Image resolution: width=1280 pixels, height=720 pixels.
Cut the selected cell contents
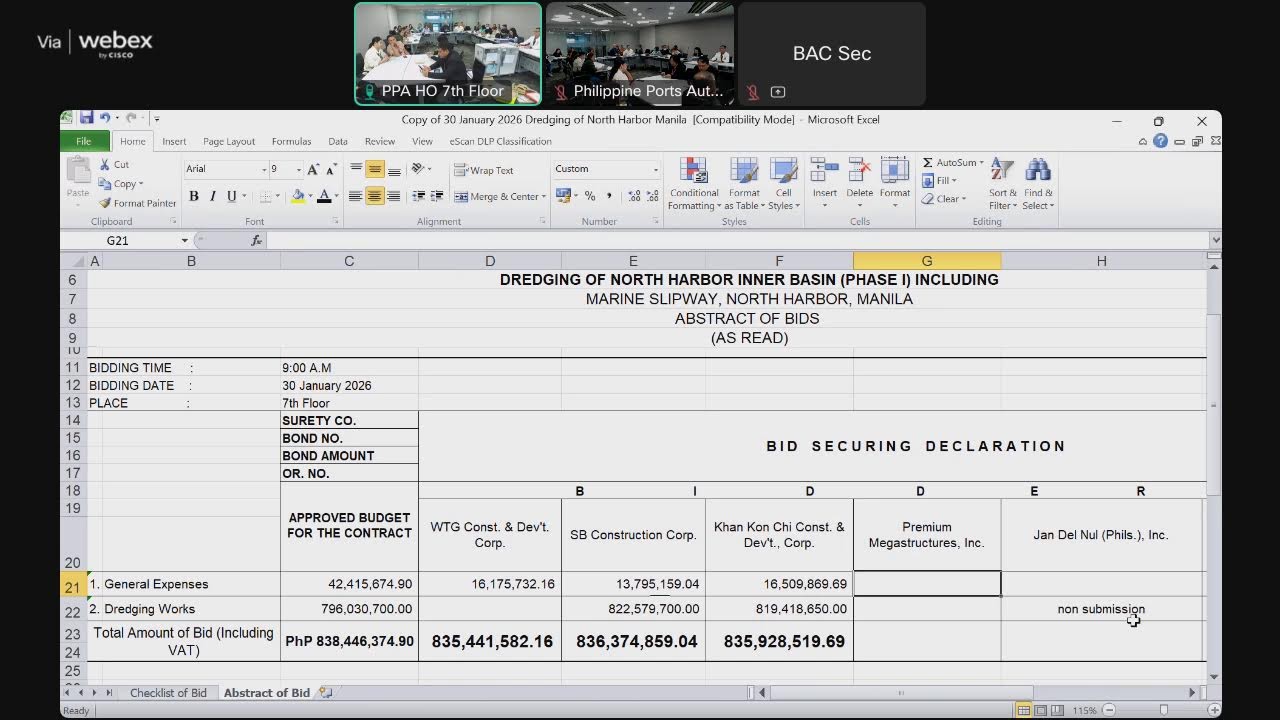click(114, 165)
